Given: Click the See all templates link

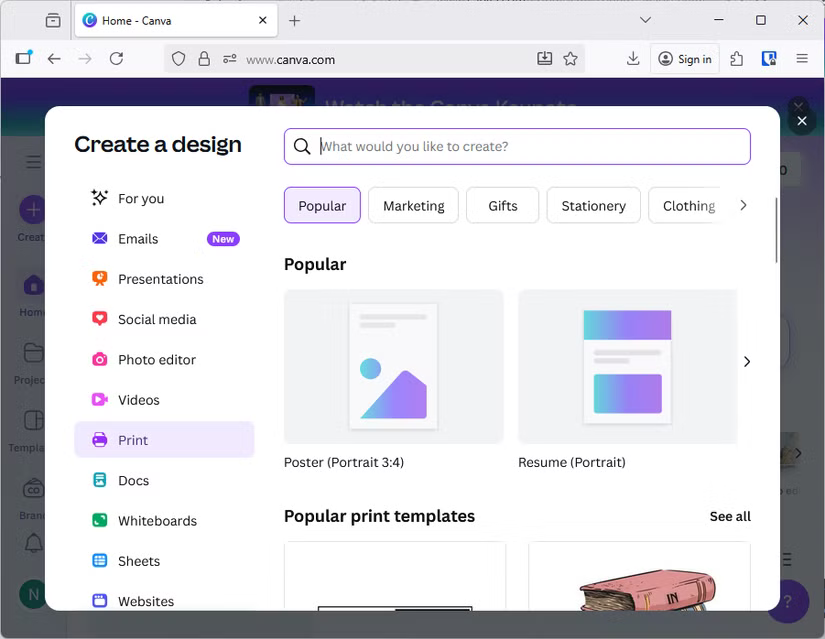Looking at the screenshot, I should (x=729, y=516).
